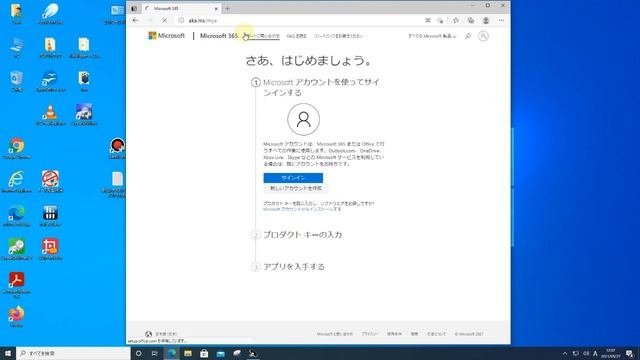
Task: Click the globe language icon in footer
Action: click(x=148, y=334)
